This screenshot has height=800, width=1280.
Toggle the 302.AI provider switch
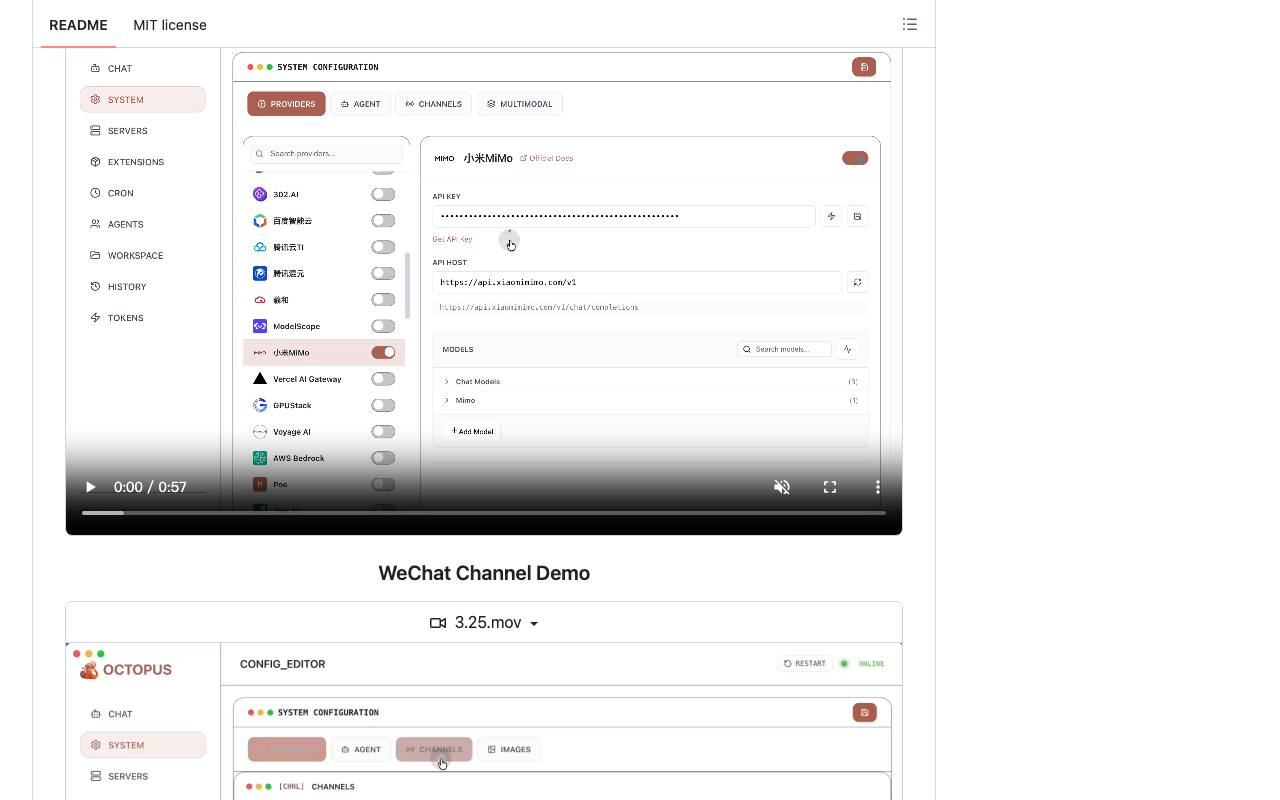click(x=383, y=194)
